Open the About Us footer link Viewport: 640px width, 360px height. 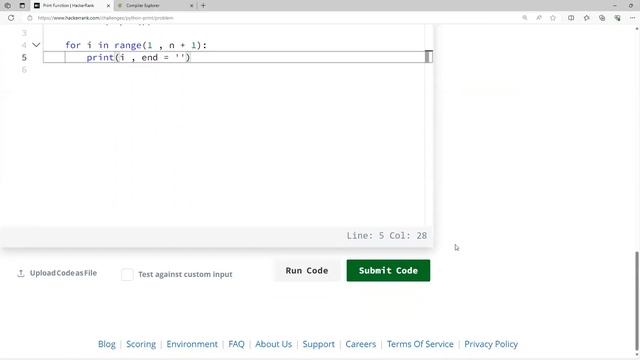pyautogui.click(x=273, y=344)
